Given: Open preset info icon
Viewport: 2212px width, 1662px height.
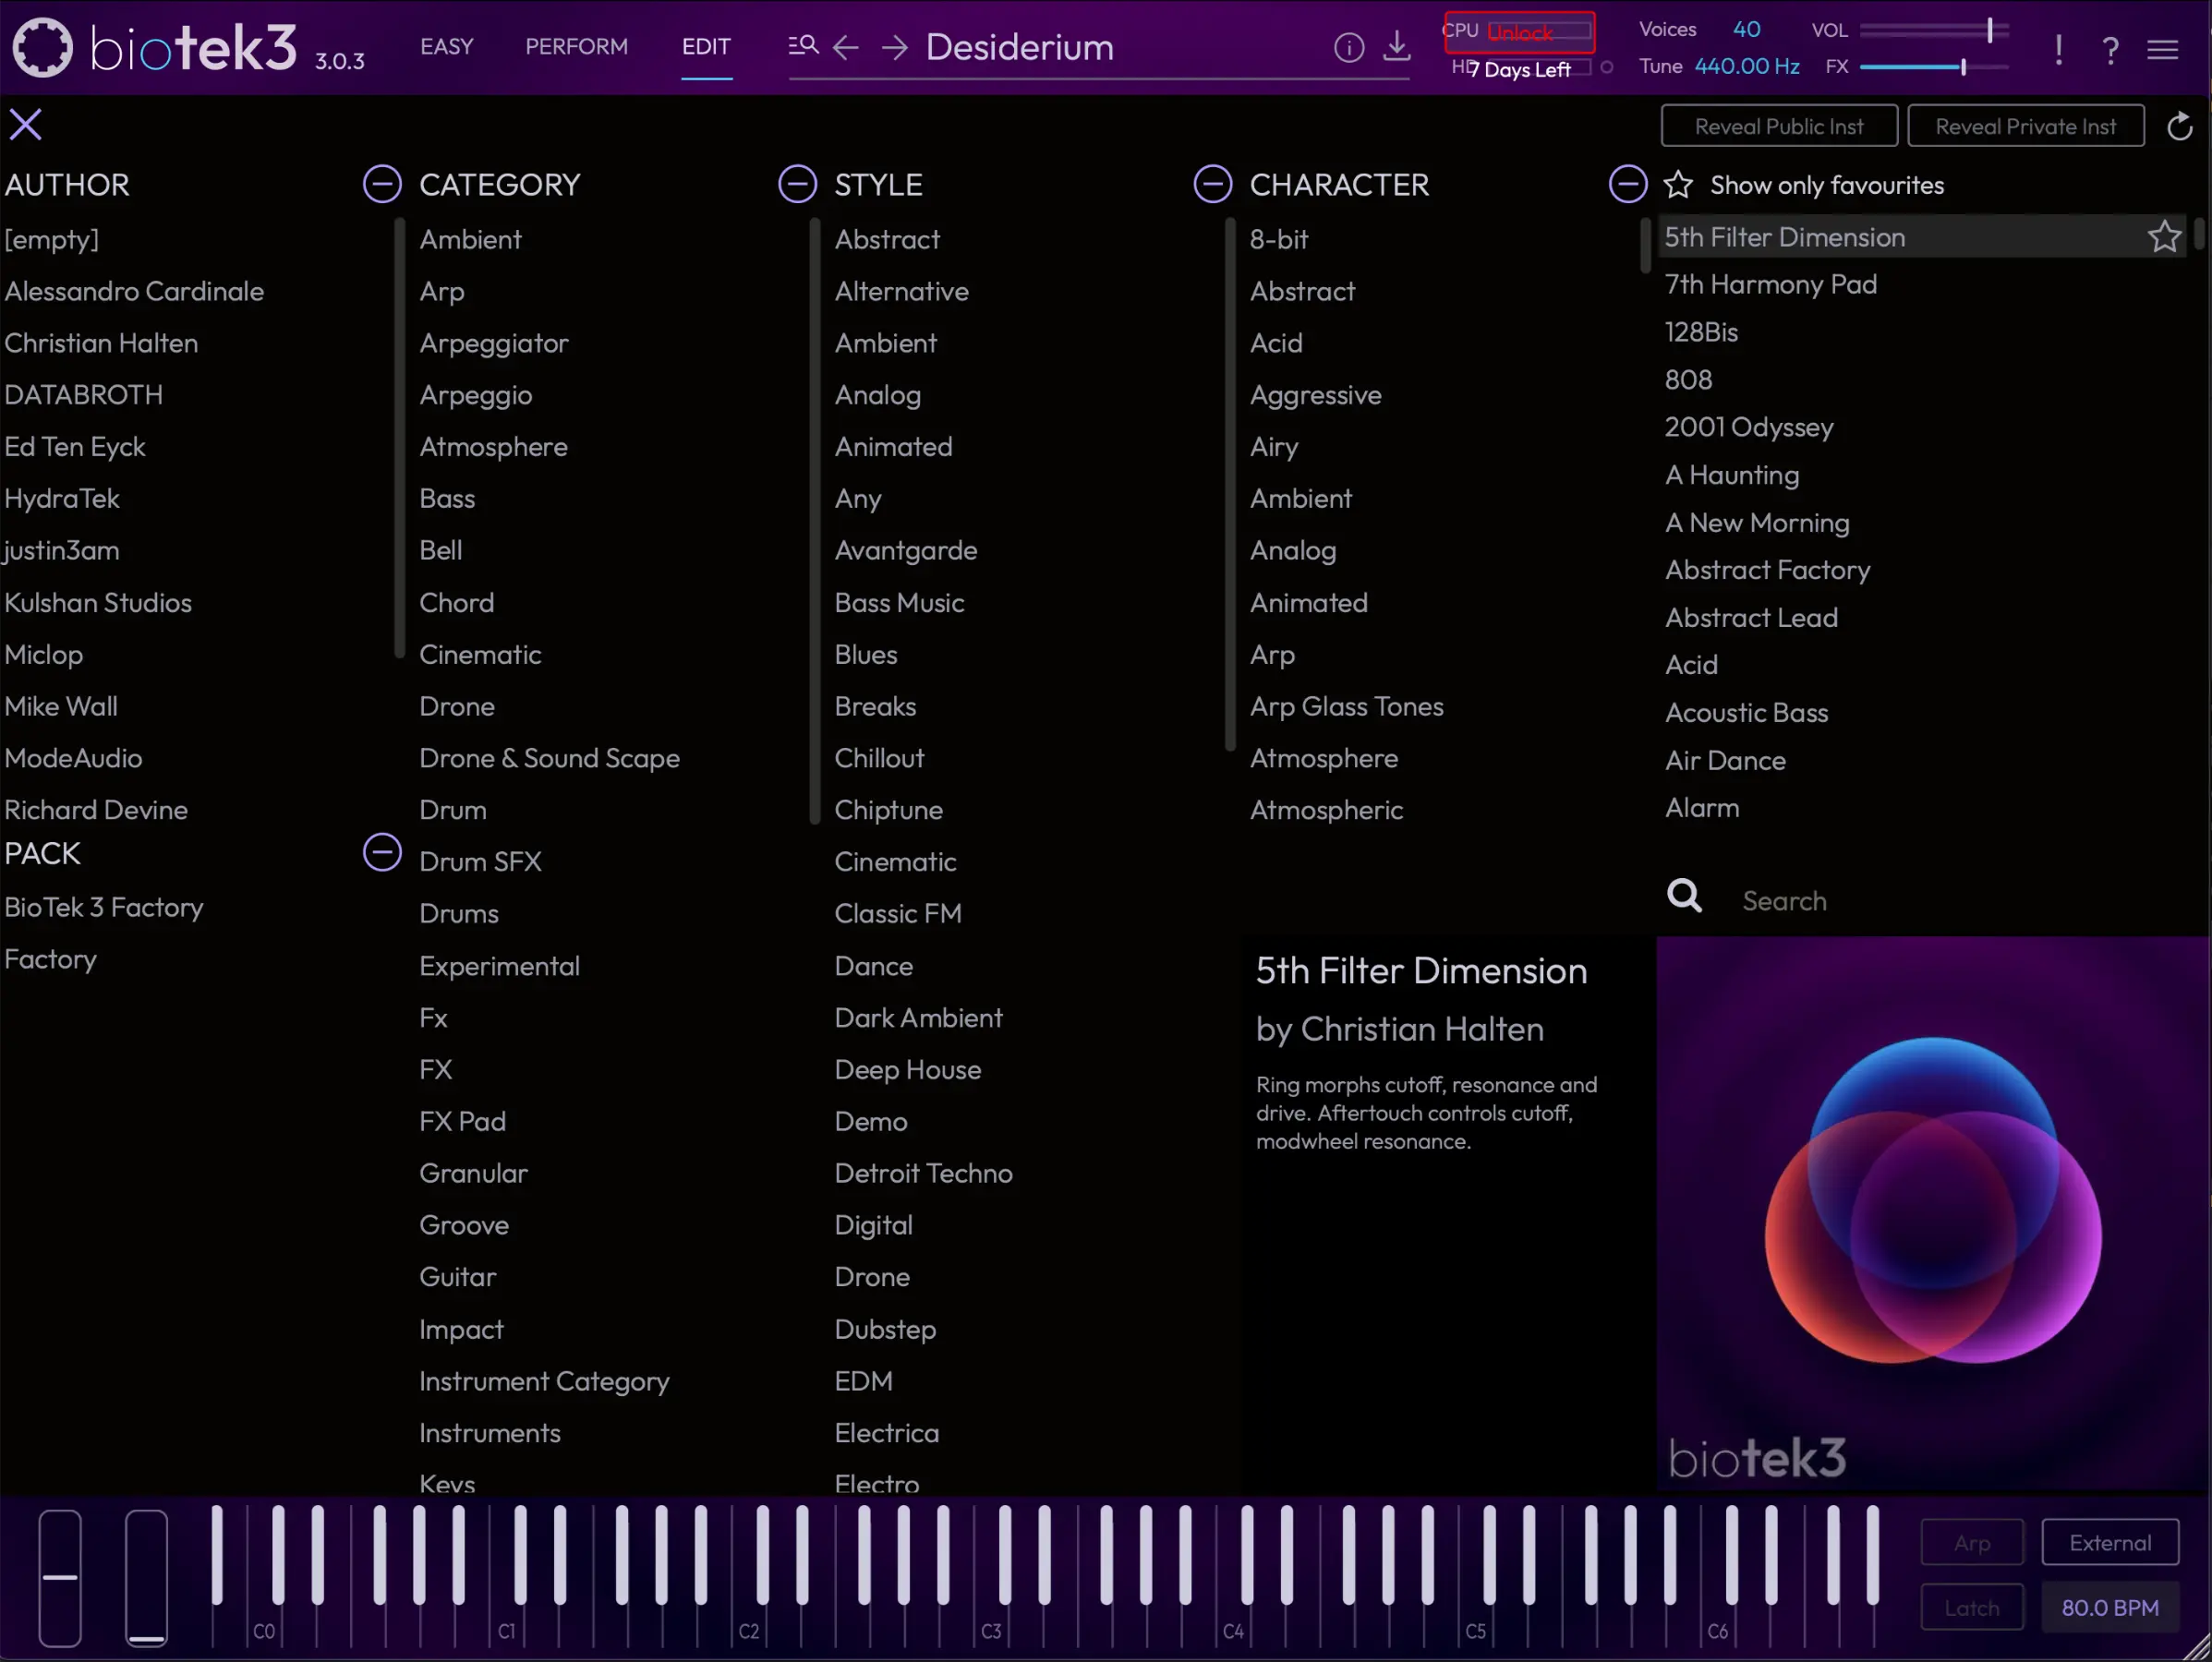Looking at the screenshot, I should pos(1348,47).
